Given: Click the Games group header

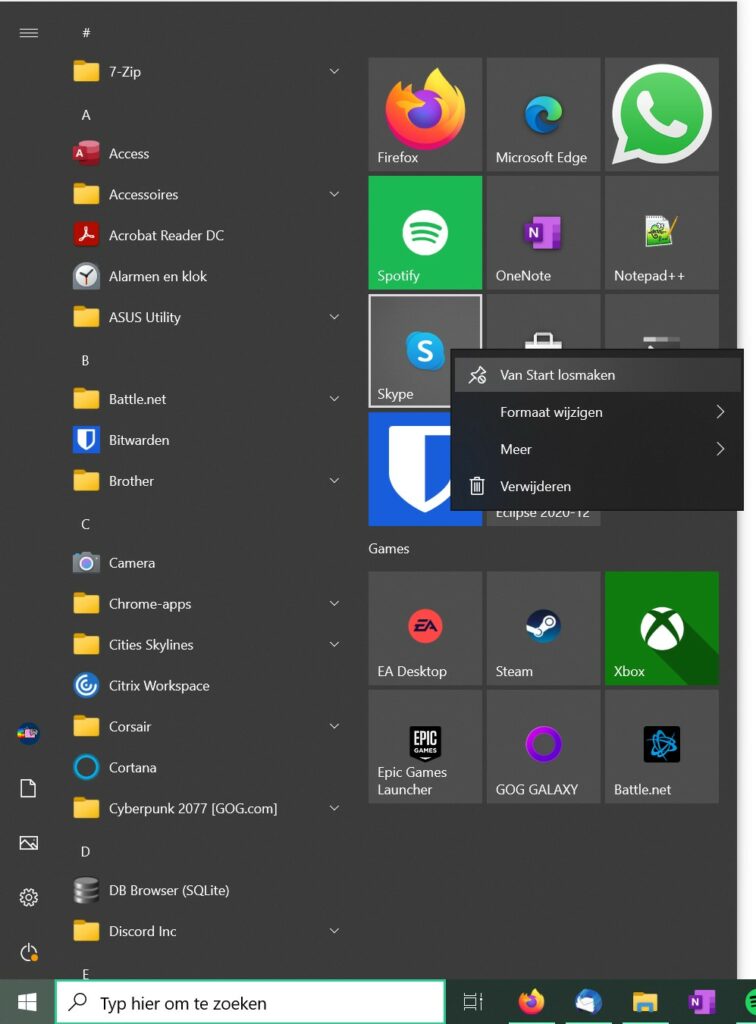Looking at the screenshot, I should click(x=389, y=549).
